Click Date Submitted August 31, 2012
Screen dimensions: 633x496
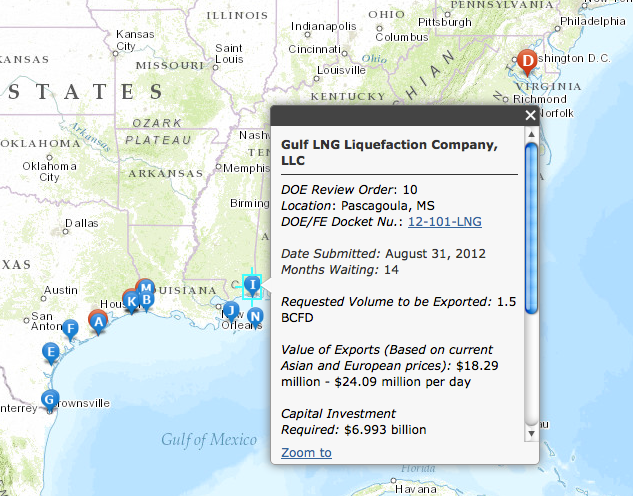tap(383, 253)
